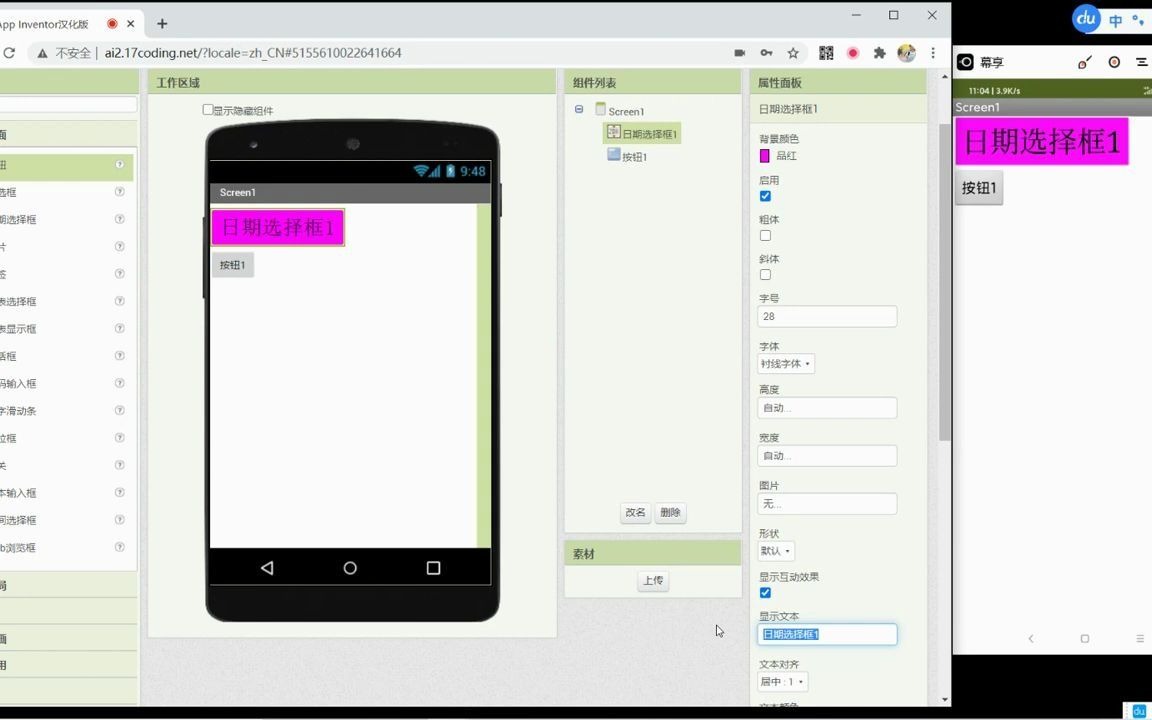This screenshot has height=720, width=1152.
Task: Open the 形状 shape dropdown showing 默认
Action: click(x=775, y=550)
